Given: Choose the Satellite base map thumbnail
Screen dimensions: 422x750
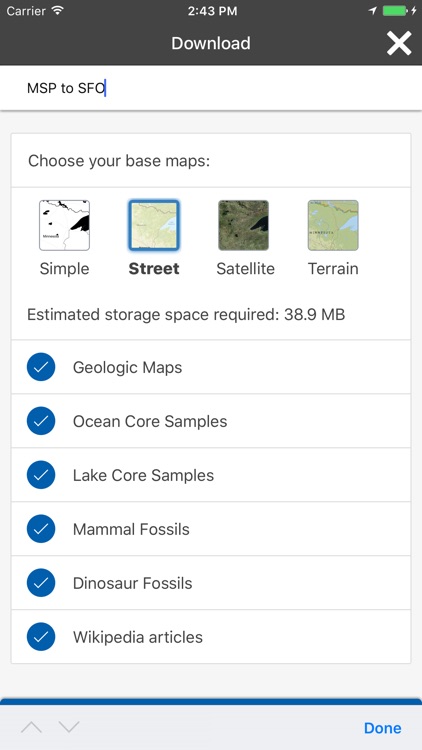Looking at the screenshot, I should pos(244,225).
